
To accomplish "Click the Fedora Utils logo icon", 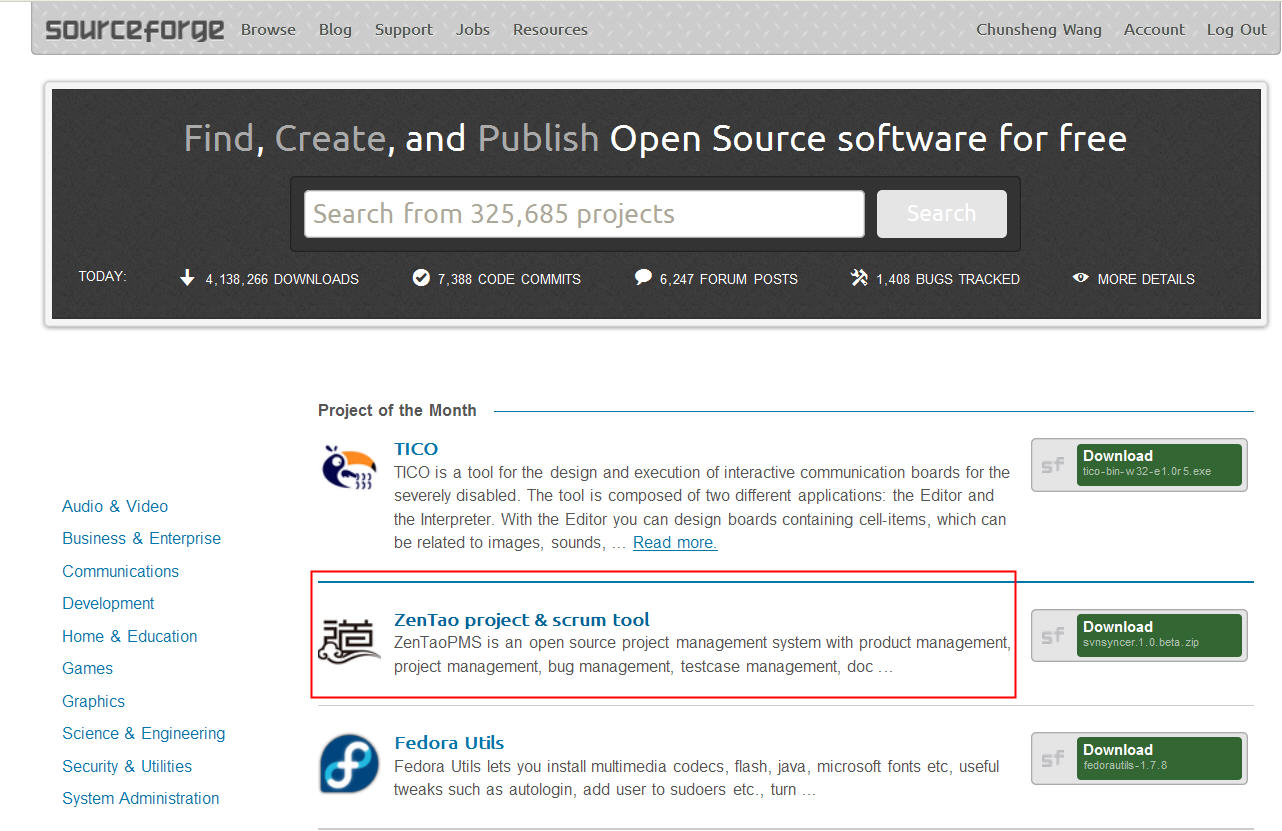I will pyautogui.click(x=349, y=763).
